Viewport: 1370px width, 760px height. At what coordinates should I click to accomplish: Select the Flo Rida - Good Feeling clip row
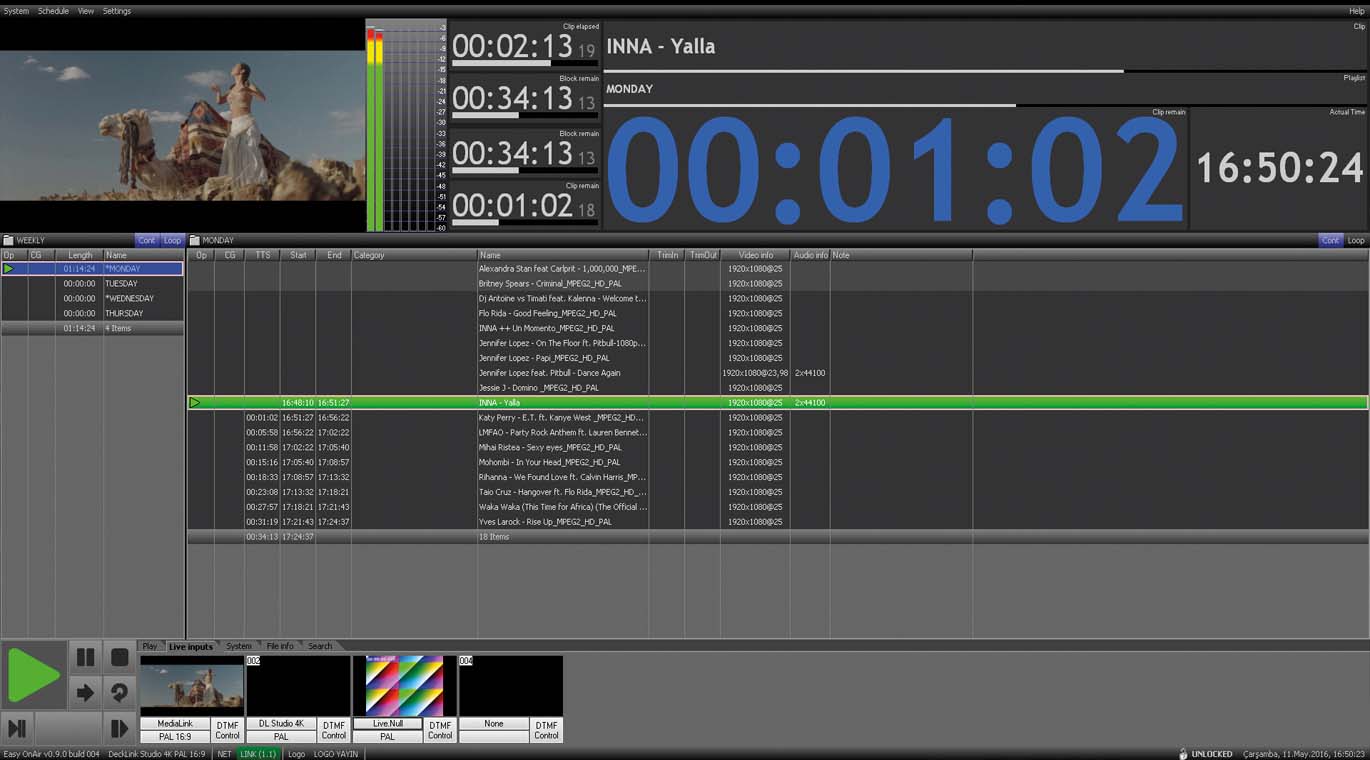(778, 313)
